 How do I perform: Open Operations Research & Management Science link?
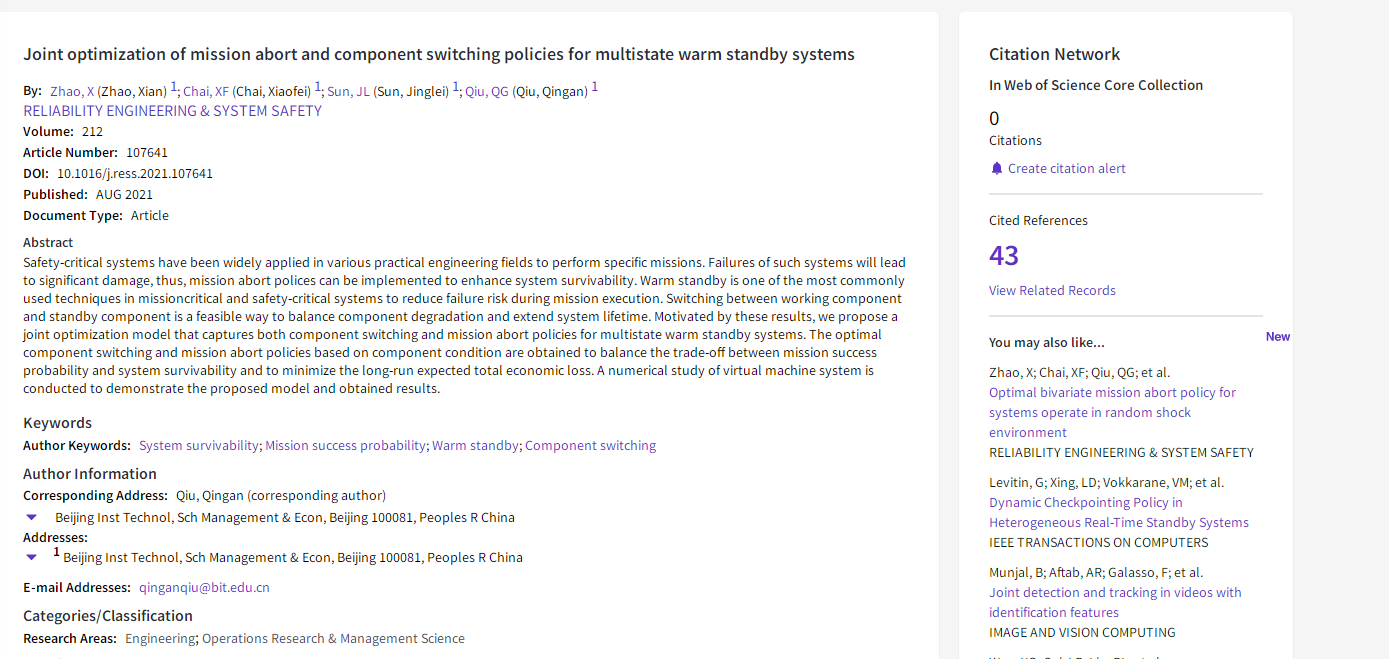pos(333,639)
